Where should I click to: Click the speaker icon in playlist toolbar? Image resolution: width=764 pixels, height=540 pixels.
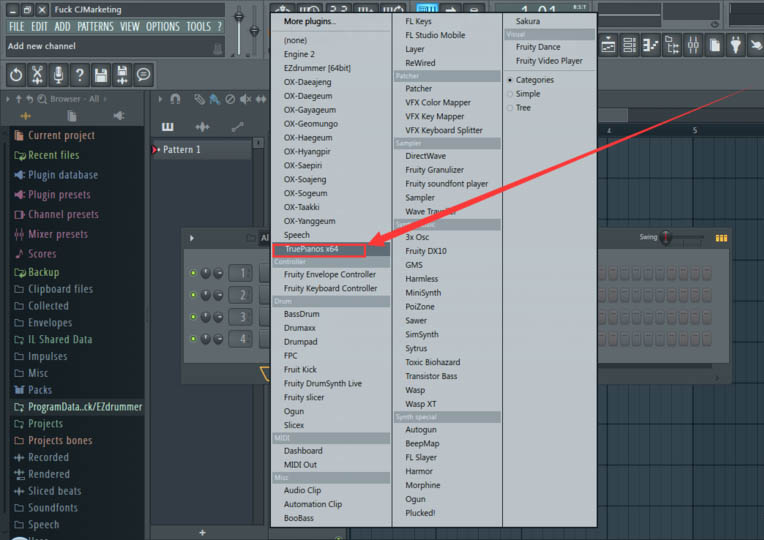[x=246, y=99]
